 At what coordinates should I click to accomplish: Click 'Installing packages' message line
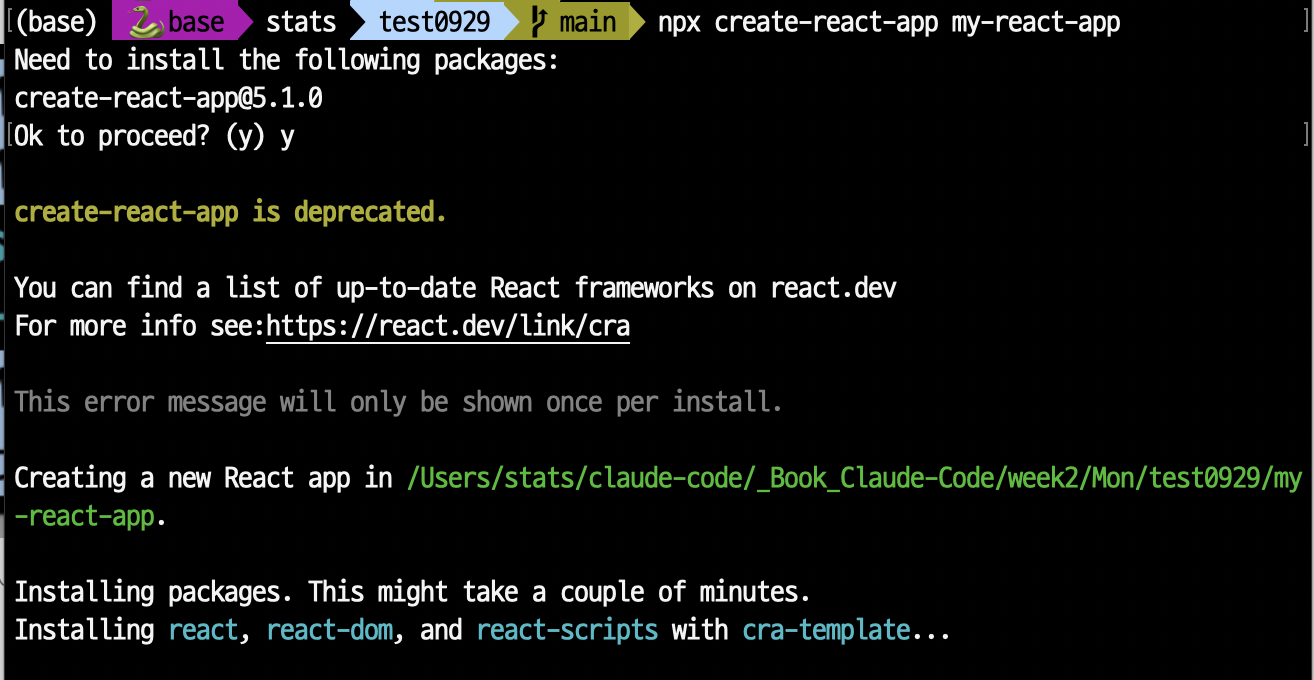pyautogui.click(x=412, y=592)
